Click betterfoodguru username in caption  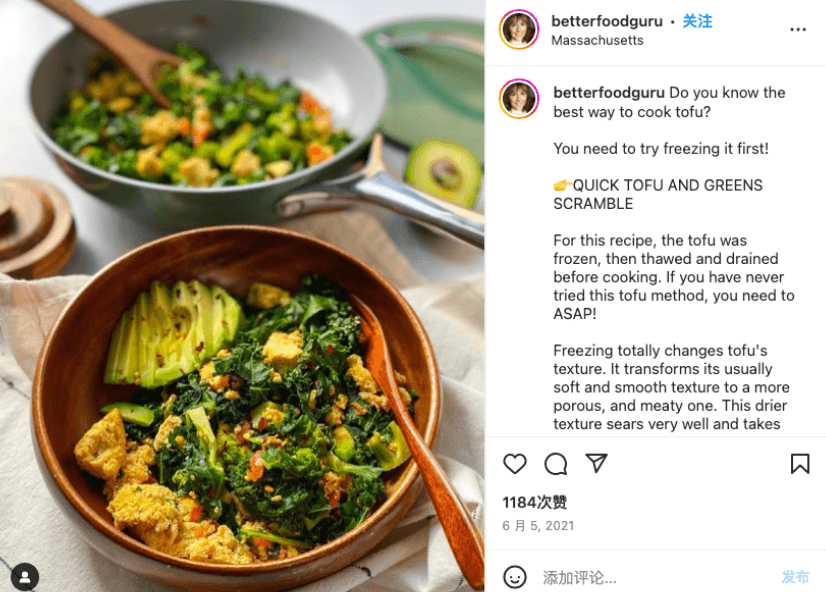point(609,93)
